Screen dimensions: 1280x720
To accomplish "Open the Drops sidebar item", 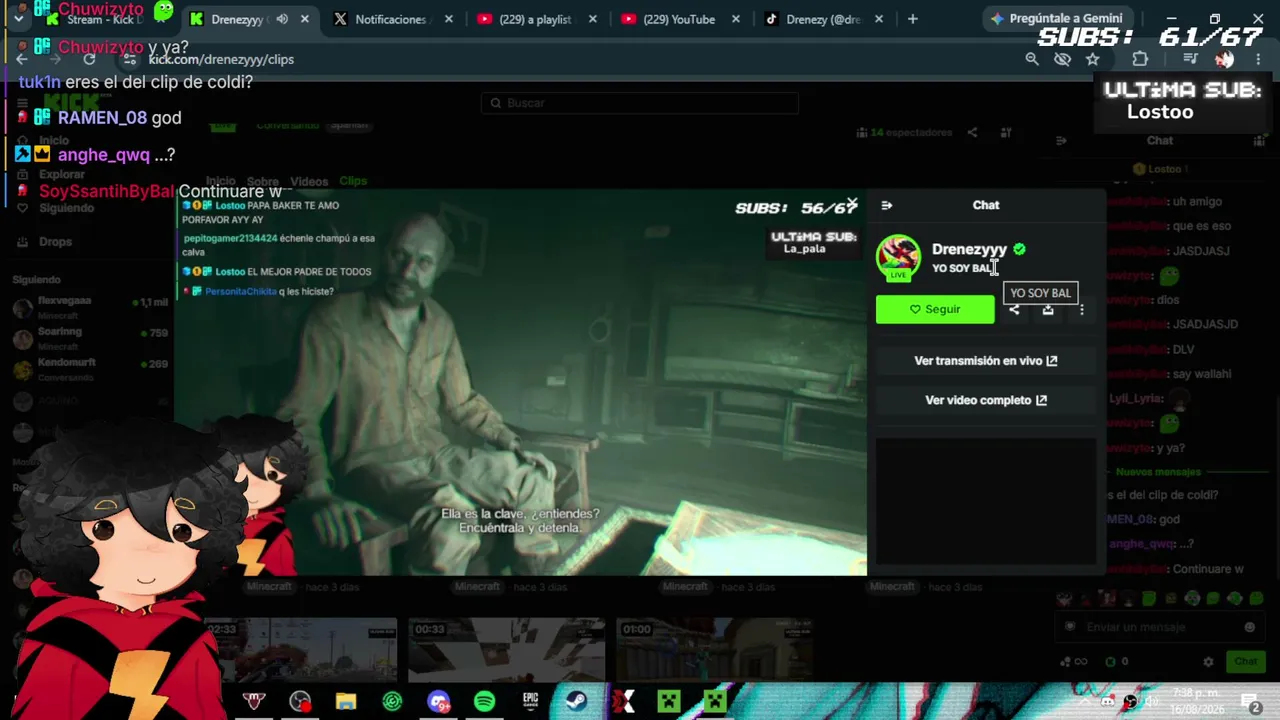I will 56,242.
